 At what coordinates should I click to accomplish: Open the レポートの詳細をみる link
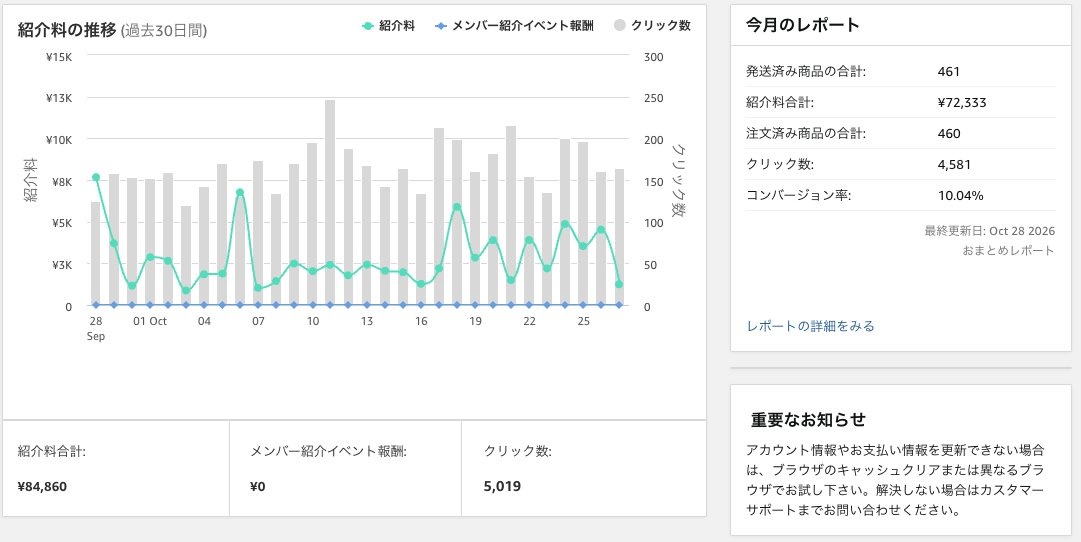click(811, 326)
